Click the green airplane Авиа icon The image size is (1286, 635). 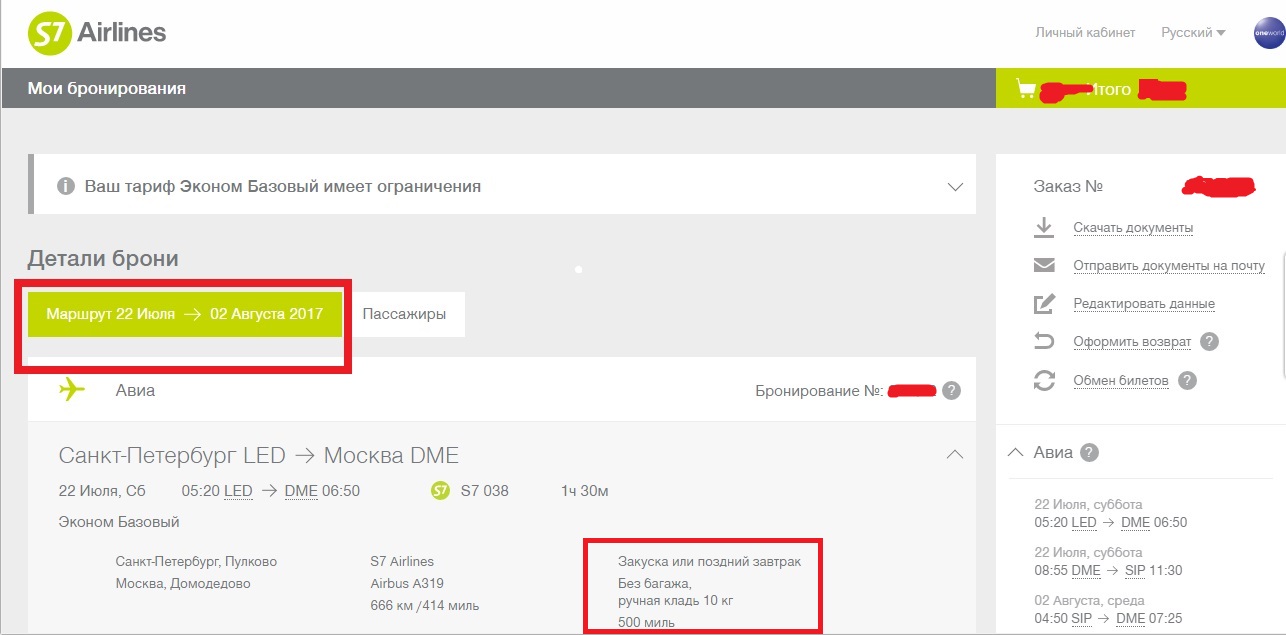[72, 390]
